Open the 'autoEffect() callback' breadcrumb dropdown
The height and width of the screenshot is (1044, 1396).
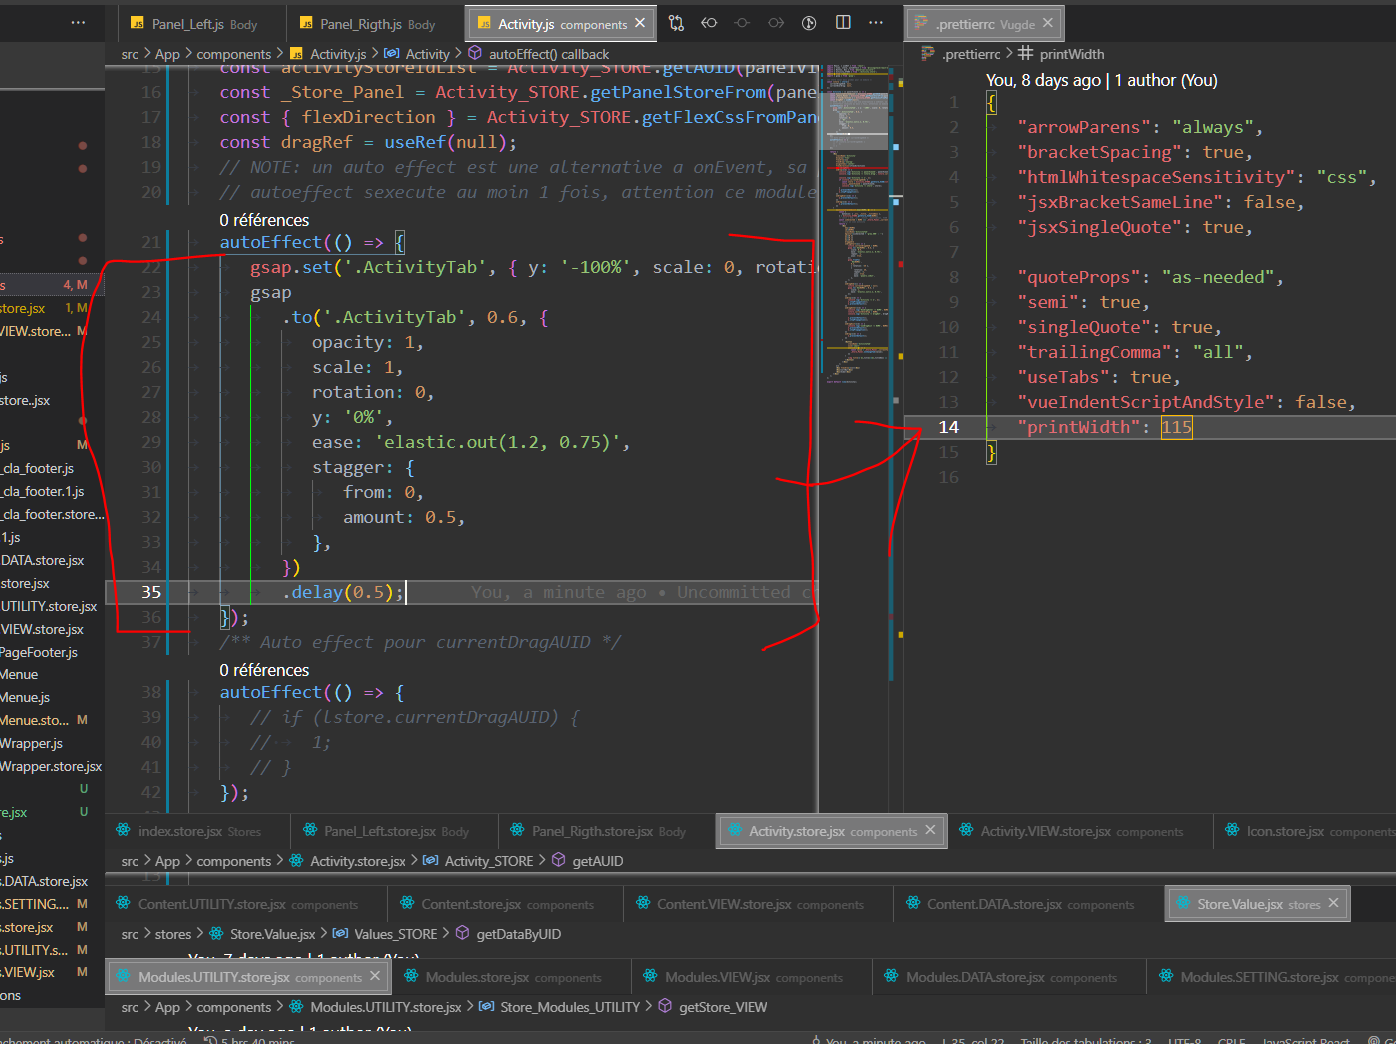[x=539, y=54]
